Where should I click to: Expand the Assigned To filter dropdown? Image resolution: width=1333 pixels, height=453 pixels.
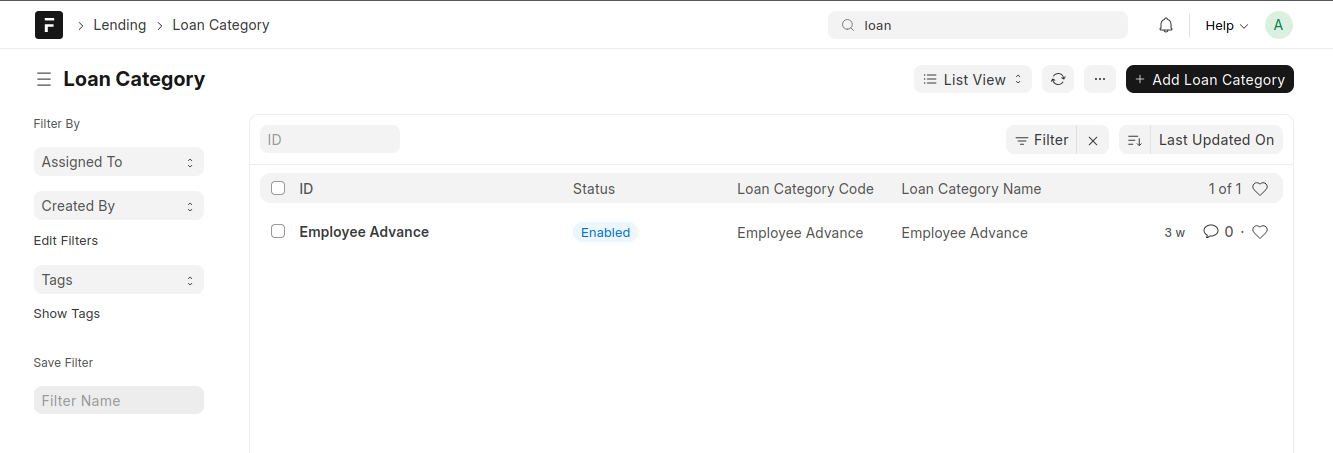coord(119,162)
